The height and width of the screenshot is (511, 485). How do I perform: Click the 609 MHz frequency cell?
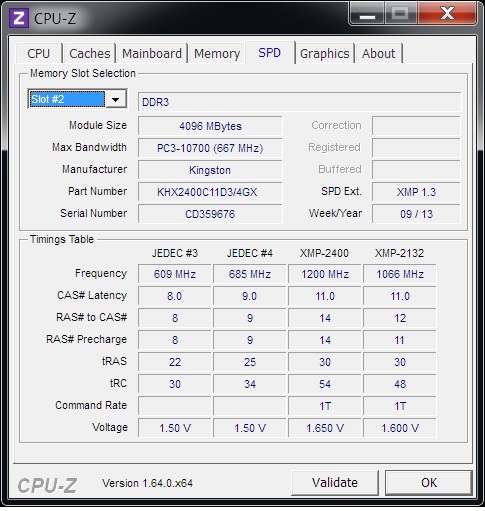pyautogui.click(x=175, y=274)
